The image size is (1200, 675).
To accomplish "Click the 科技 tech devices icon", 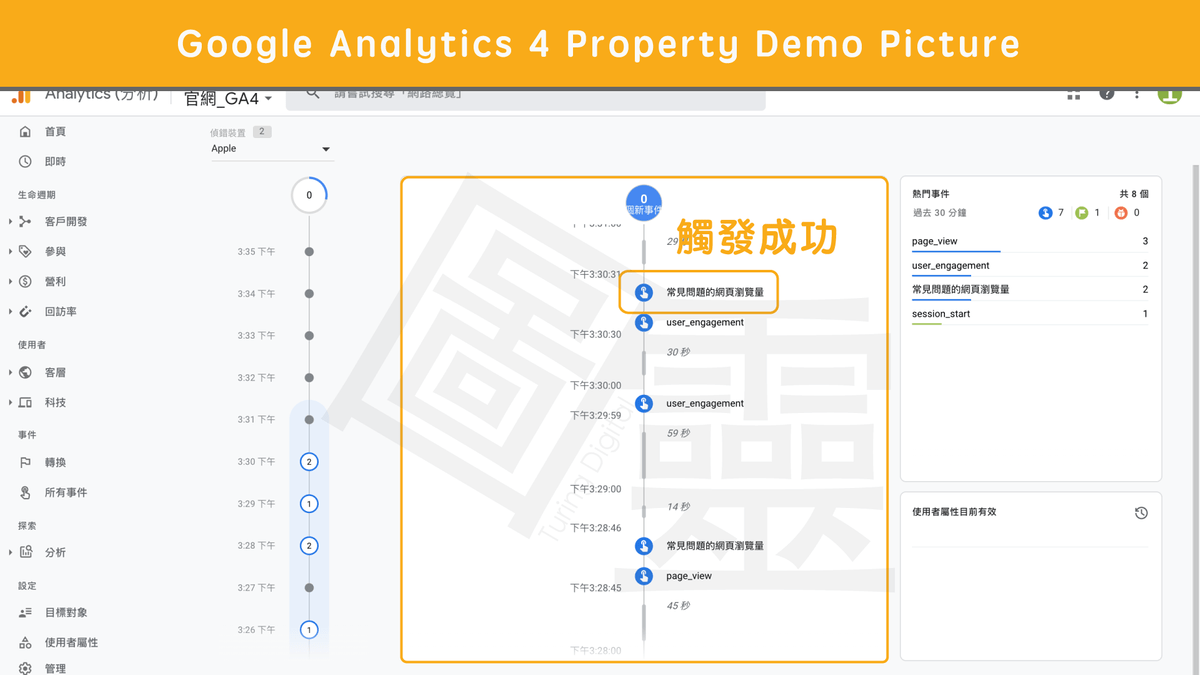I will (25, 402).
